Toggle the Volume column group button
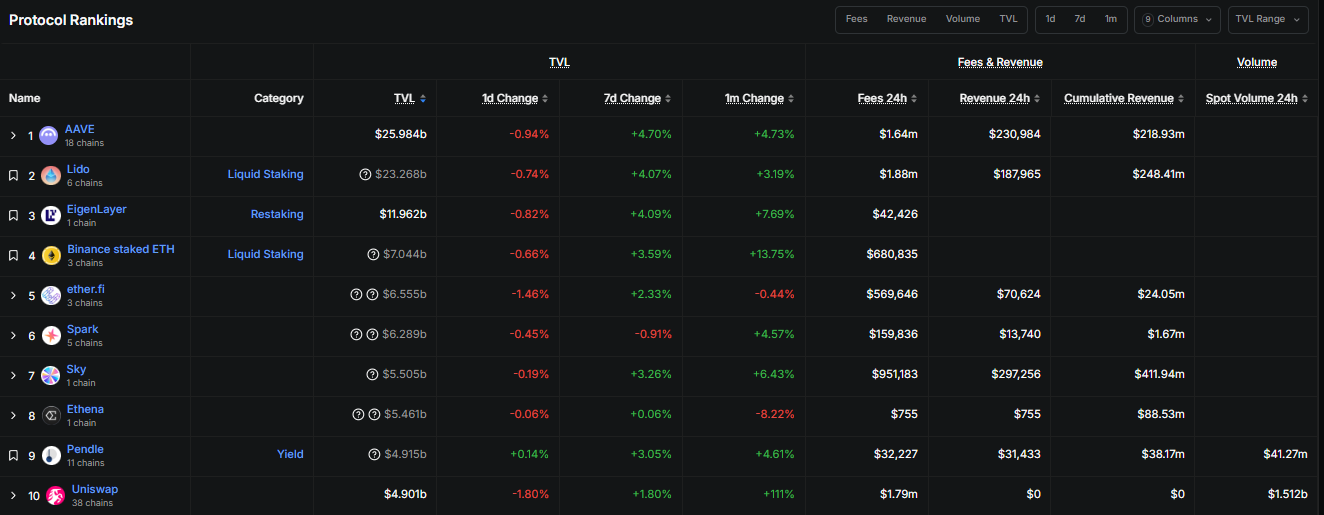The width and height of the screenshot is (1324, 515). coord(963,19)
